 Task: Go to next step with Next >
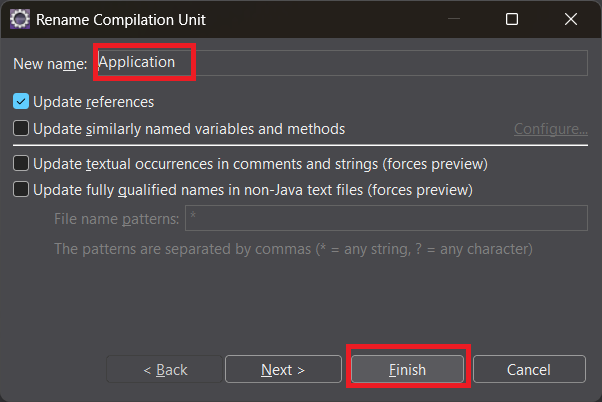(x=283, y=370)
